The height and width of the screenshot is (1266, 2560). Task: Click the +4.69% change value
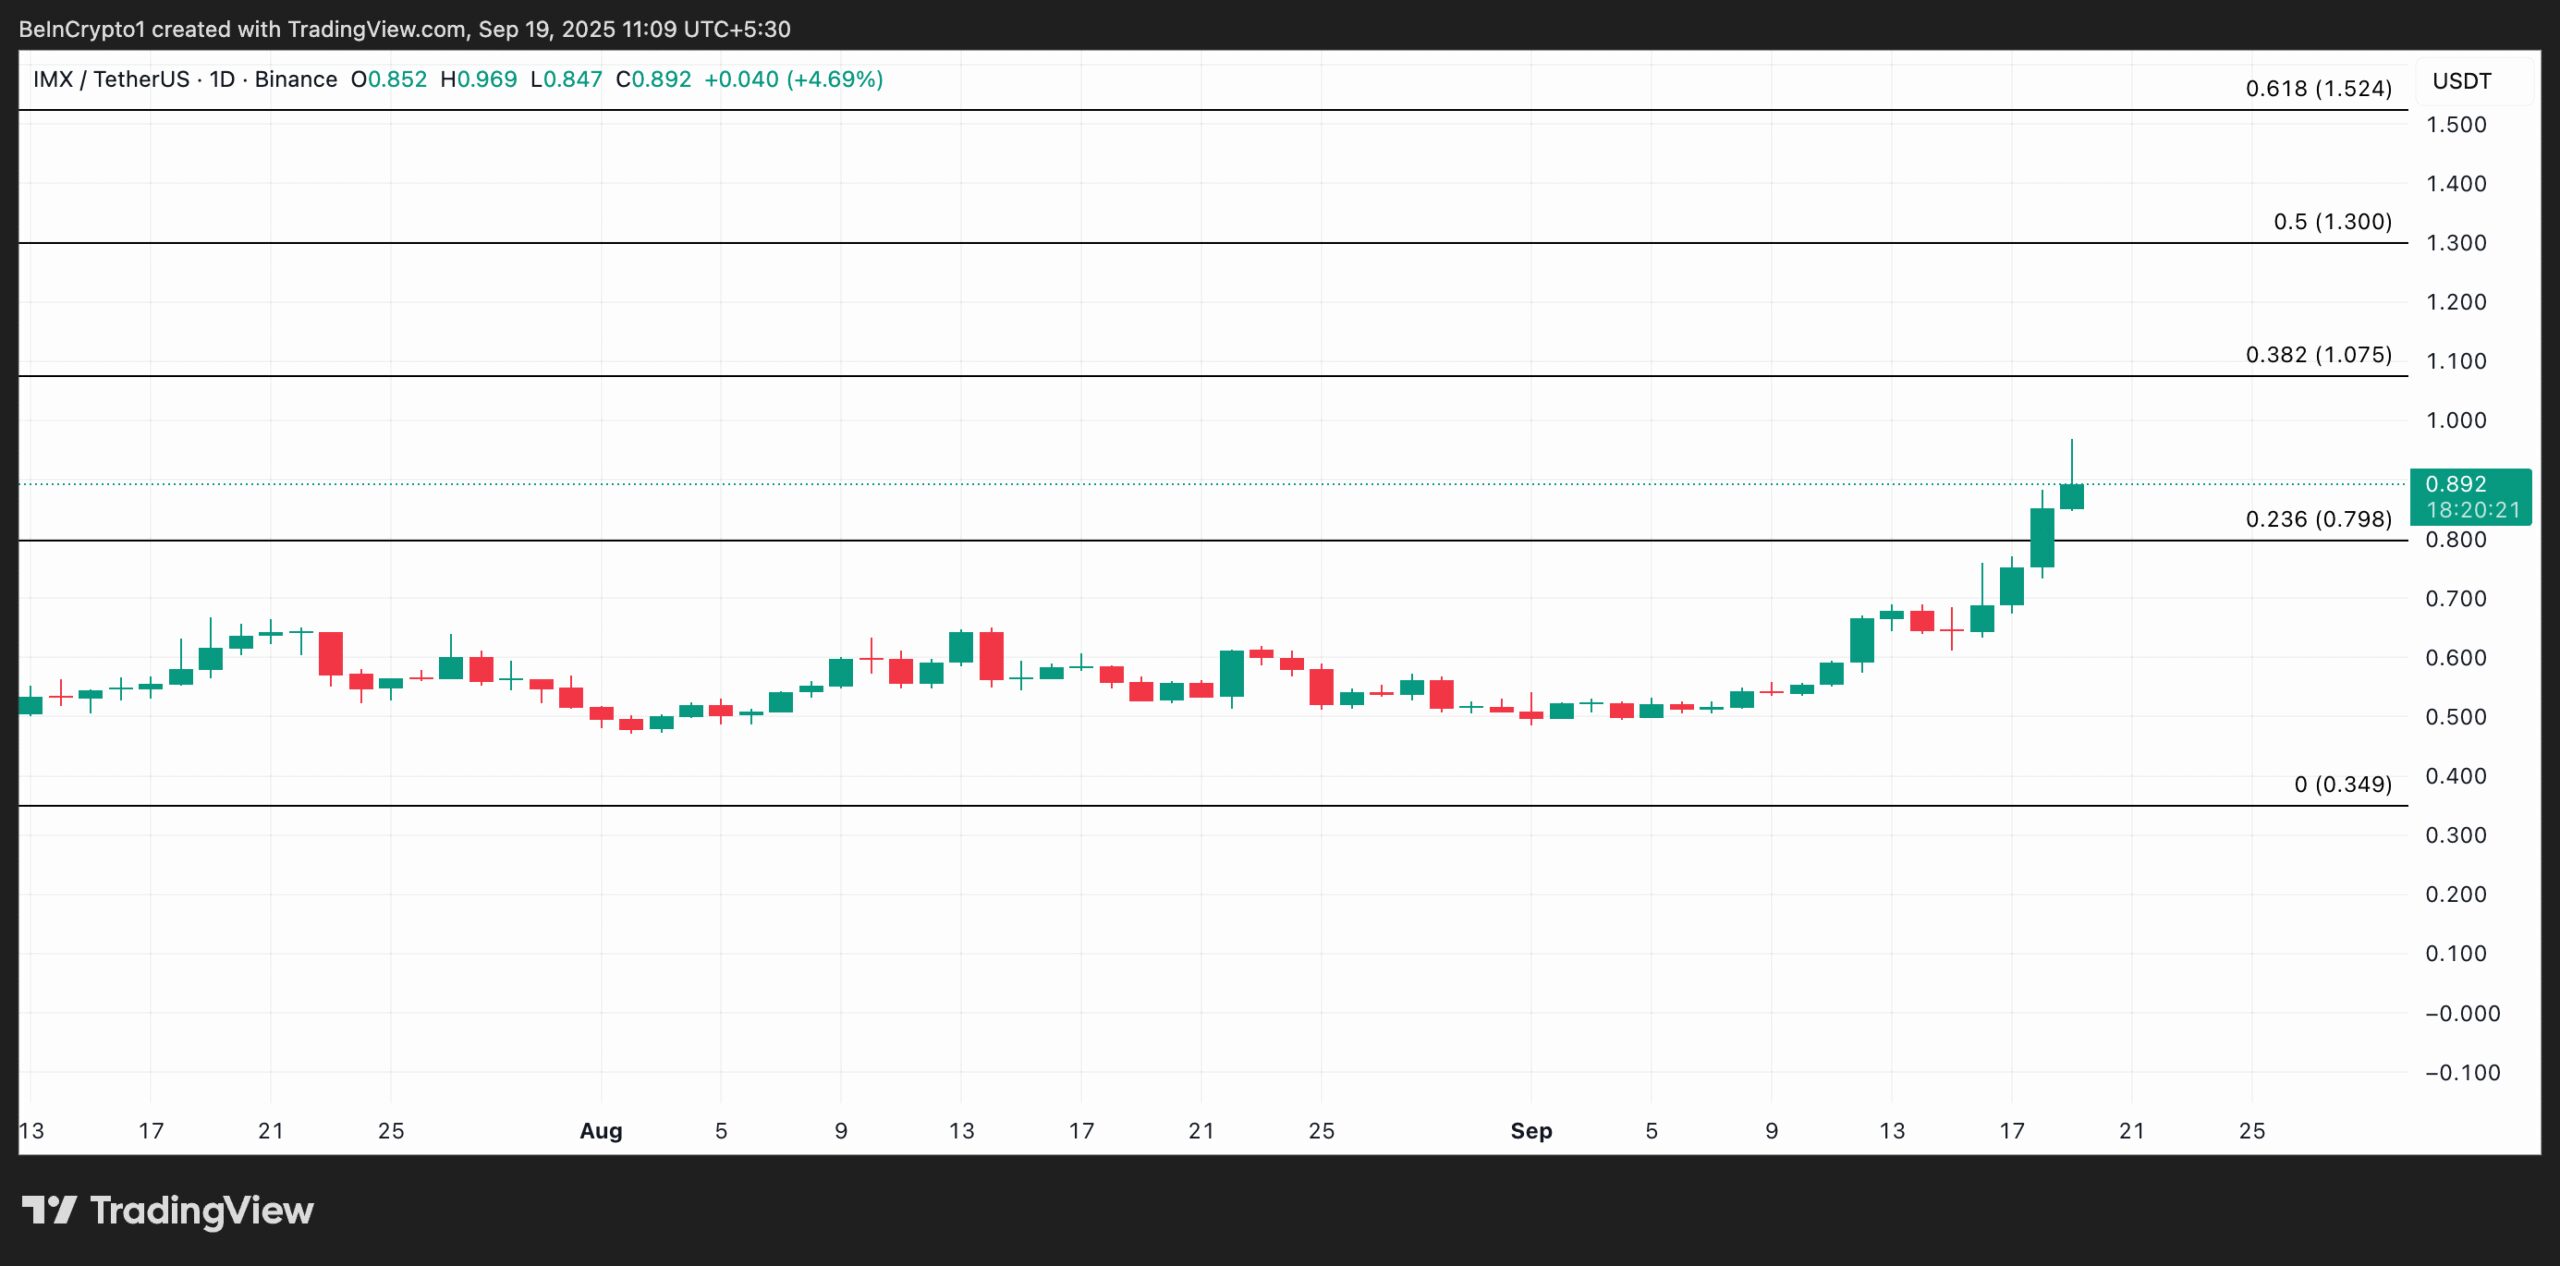click(x=834, y=79)
